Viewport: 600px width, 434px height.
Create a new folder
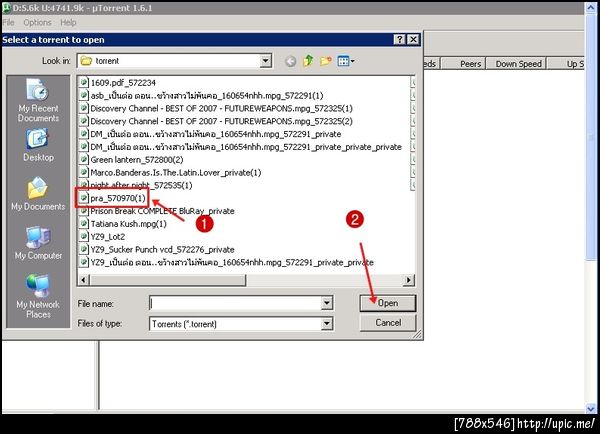(x=326, y=61)
